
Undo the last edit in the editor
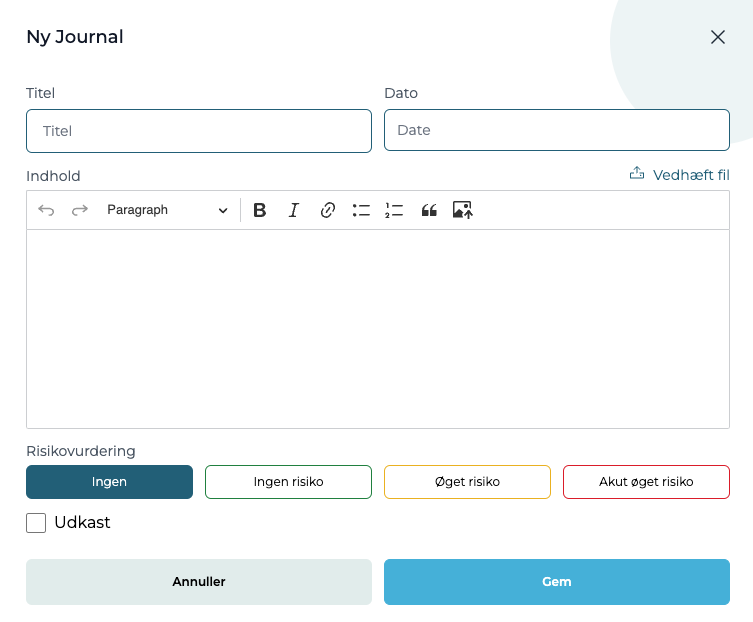(46, 210)
